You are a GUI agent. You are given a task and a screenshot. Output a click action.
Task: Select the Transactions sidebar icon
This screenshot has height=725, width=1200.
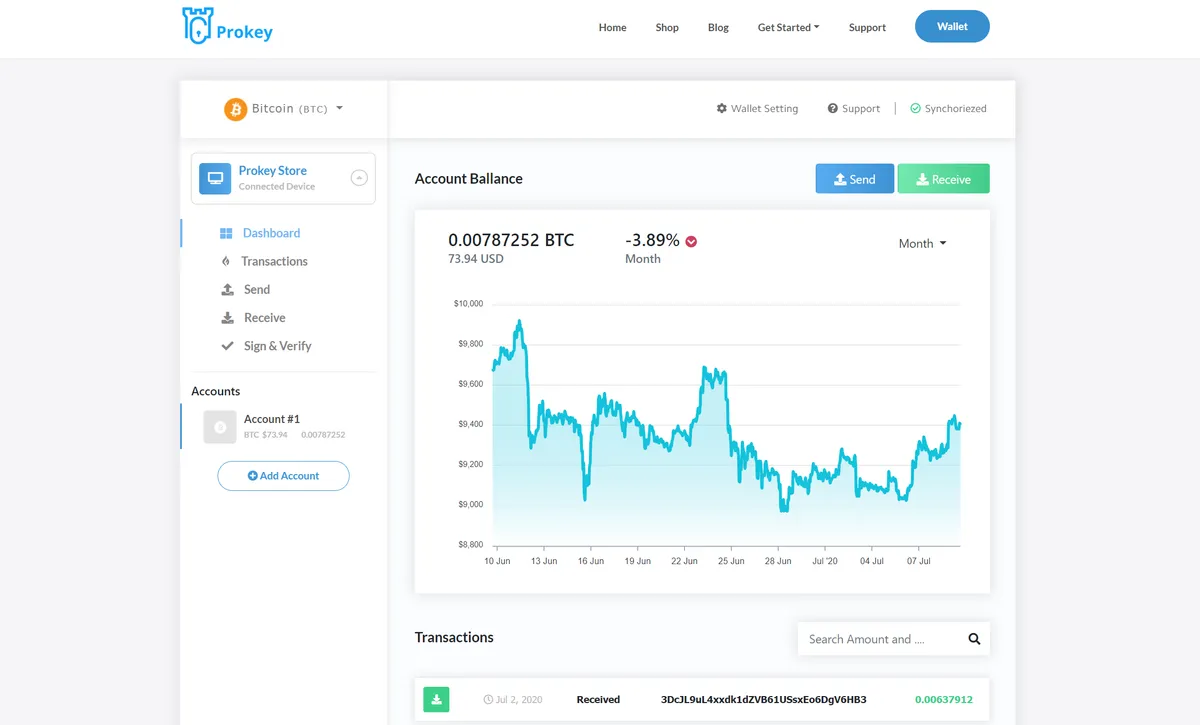tap(226, 261)
